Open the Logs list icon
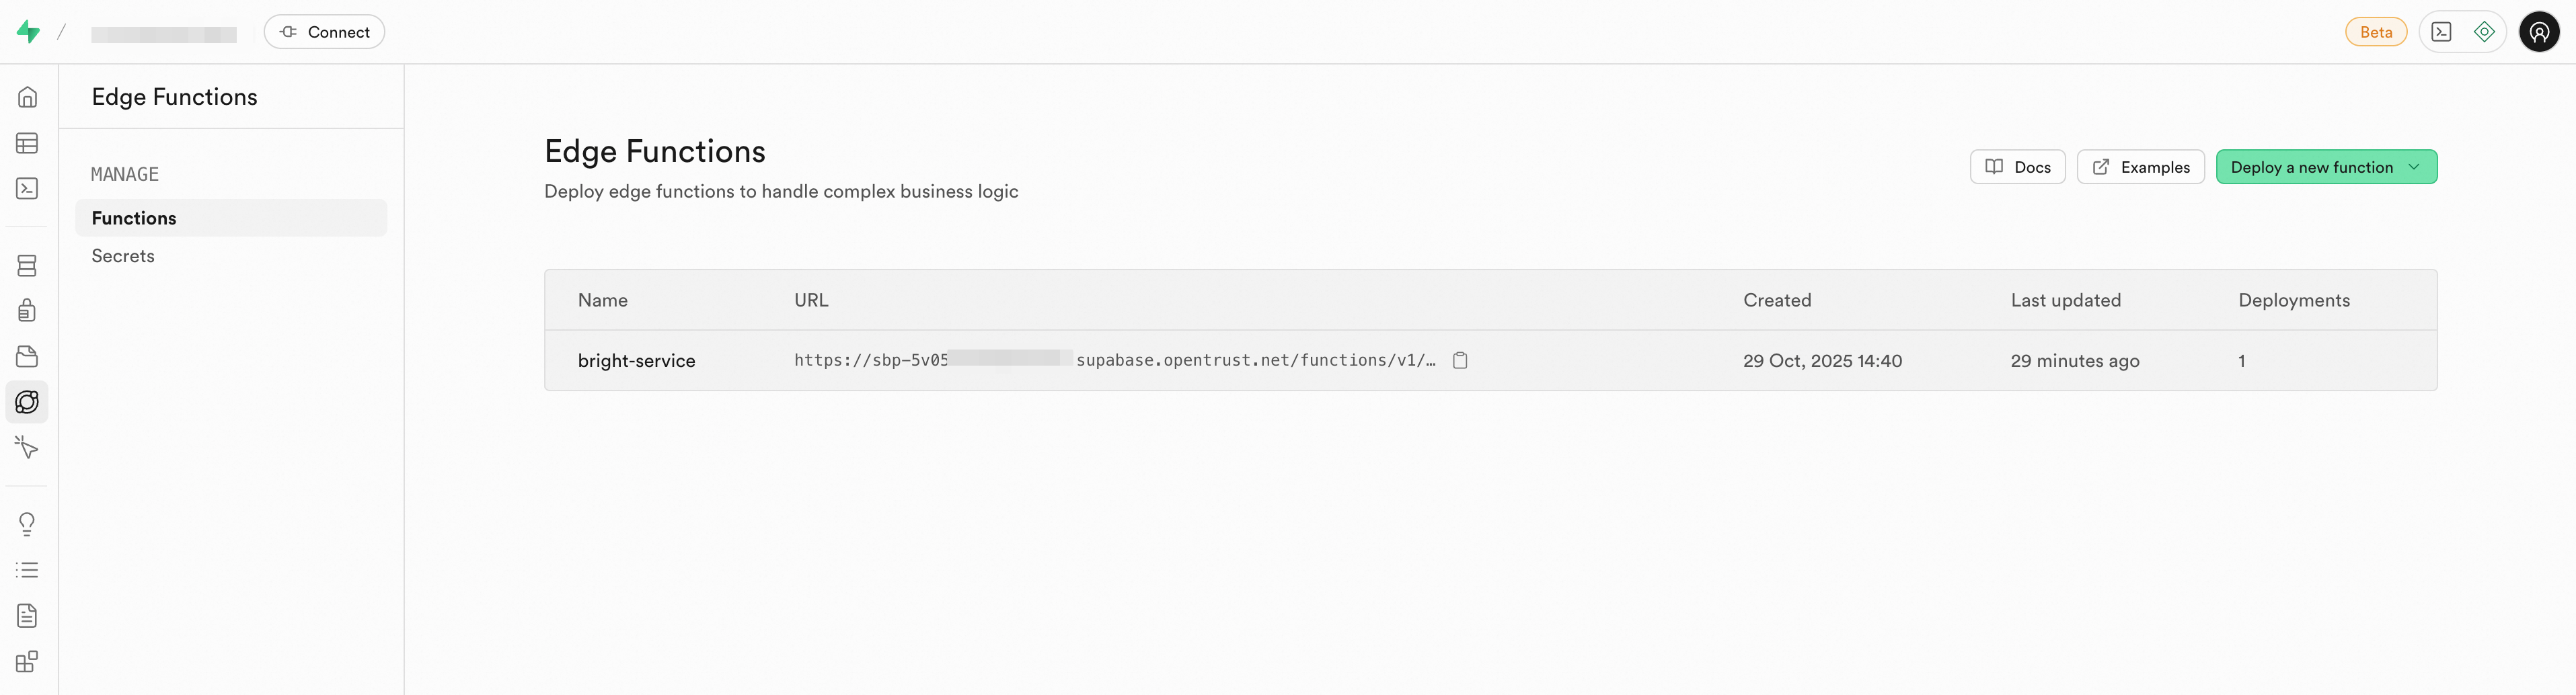Screen dimensions: 2576x695 (x=27, y=570)
